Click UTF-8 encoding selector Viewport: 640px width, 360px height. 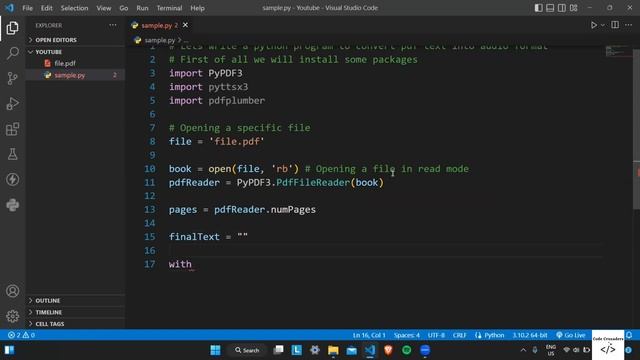436,335
